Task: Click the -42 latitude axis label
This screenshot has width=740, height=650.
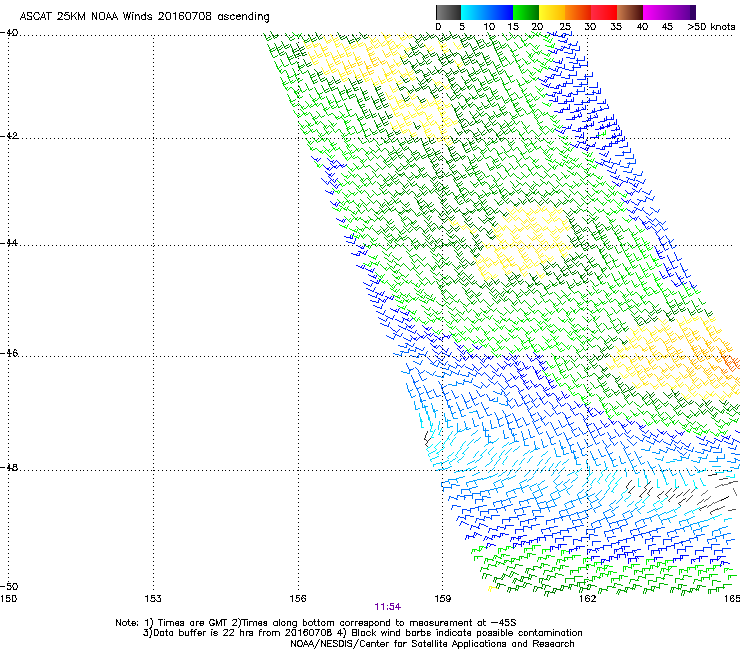Action: tap(9, 136)
